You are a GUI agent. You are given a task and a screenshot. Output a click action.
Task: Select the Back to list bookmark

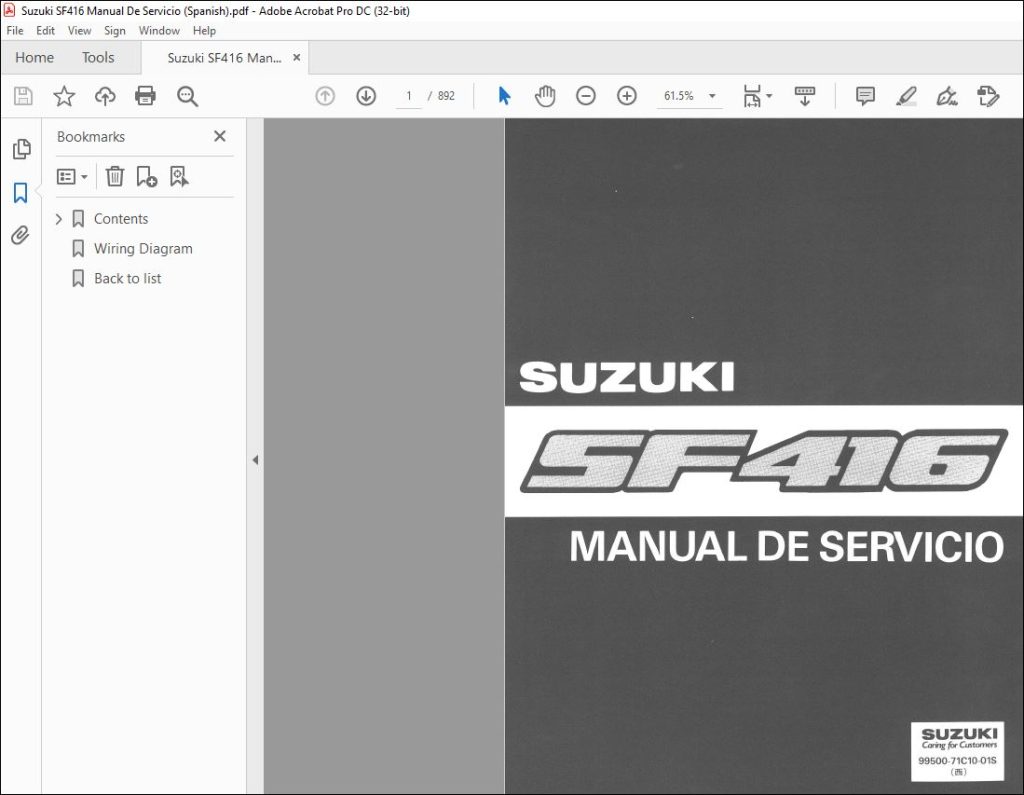tap(127, 279)
